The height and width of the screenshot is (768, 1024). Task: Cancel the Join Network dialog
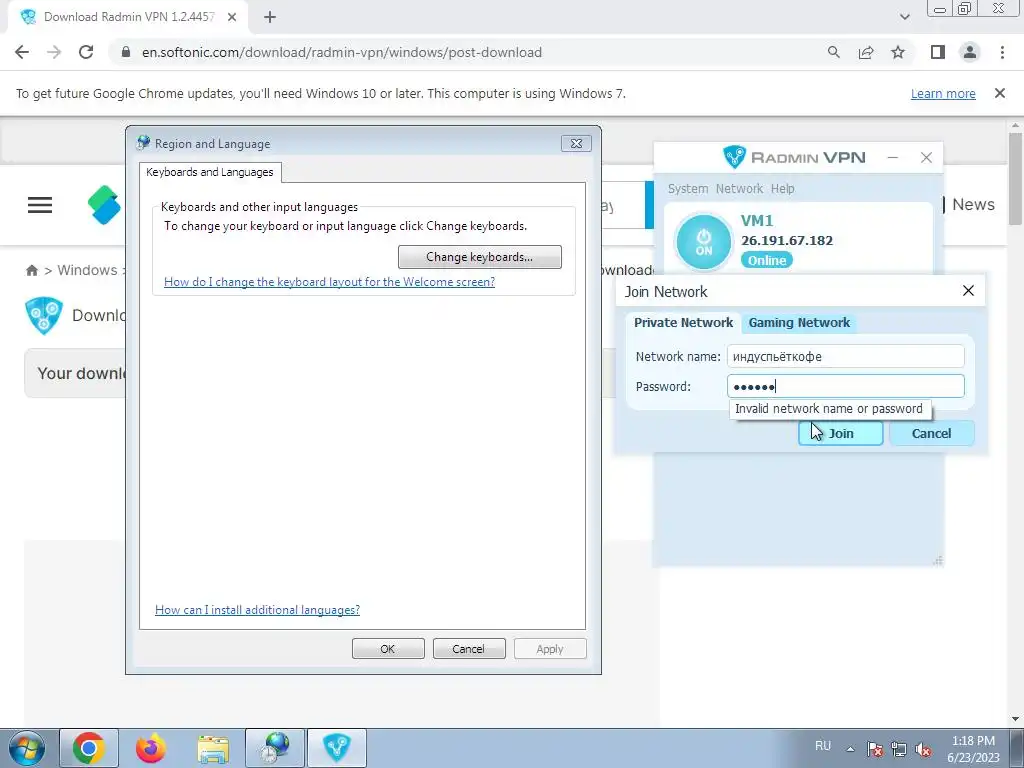931,433
